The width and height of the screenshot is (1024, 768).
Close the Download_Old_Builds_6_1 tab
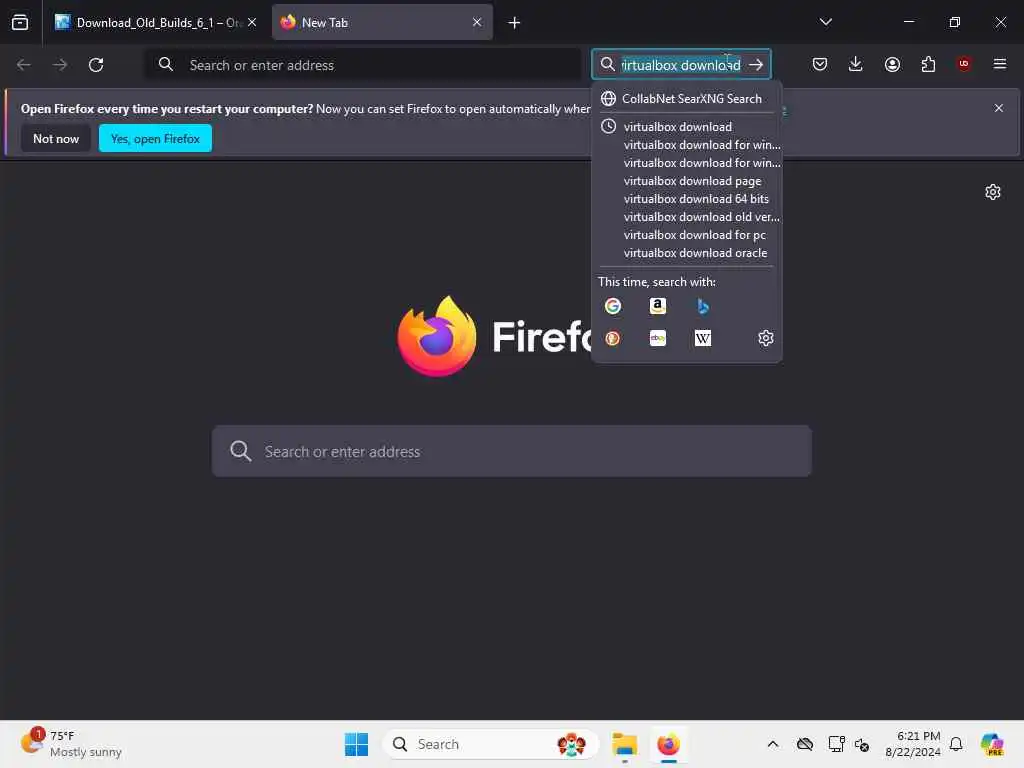(x=252, y=22)
